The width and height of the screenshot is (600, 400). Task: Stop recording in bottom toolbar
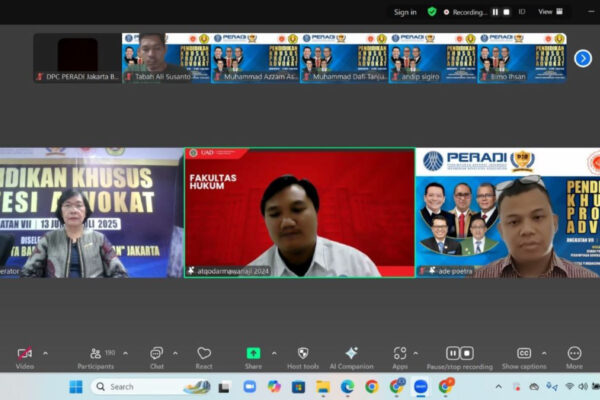tap(467, 353)
